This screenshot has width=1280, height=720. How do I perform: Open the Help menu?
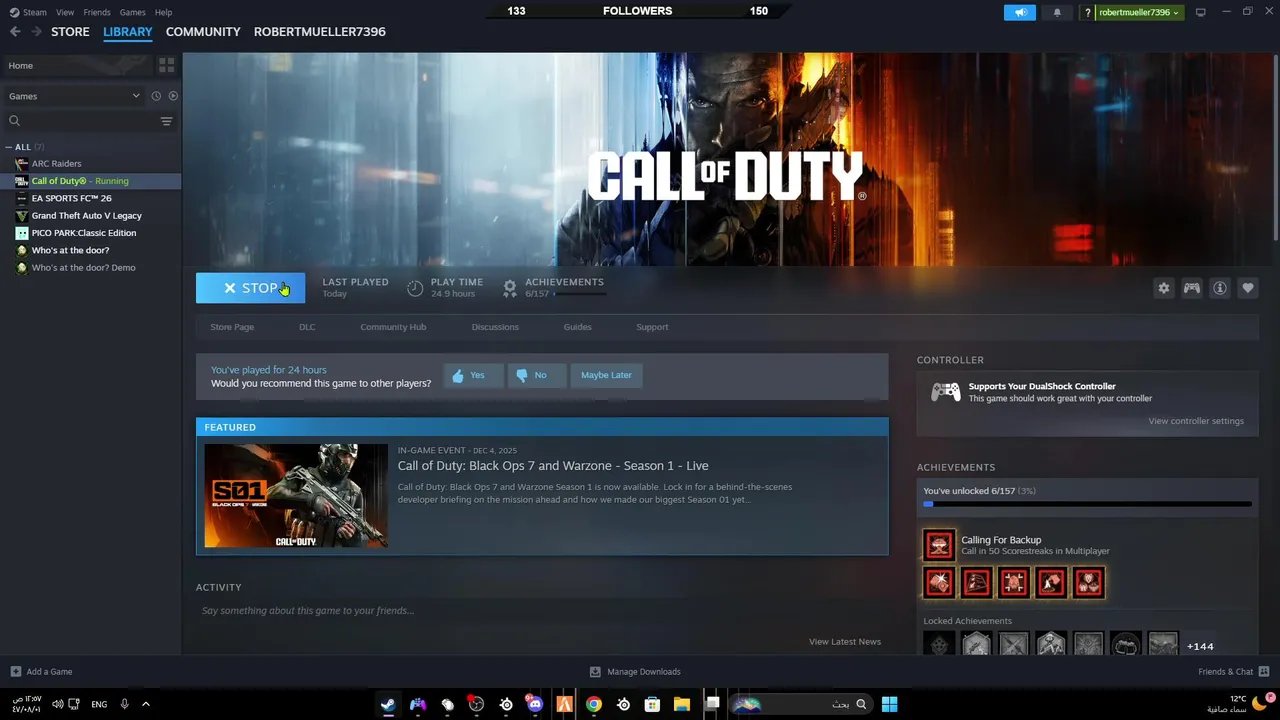163,12
